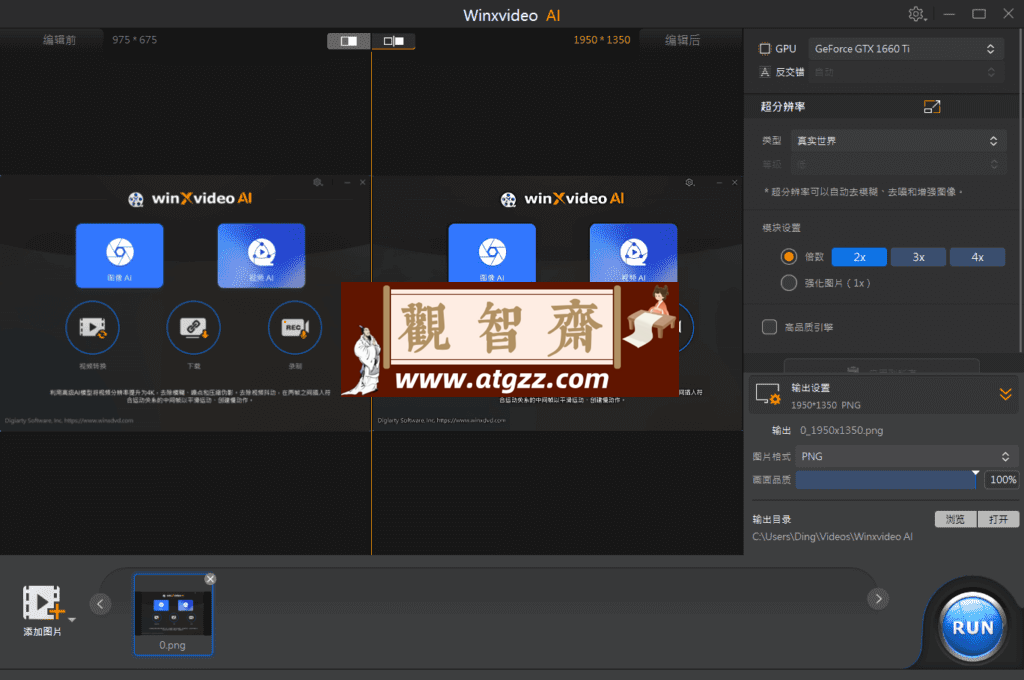The height and width of the screenshot is (680, 1024).
Task: Click the 1950 * 1350 output resolution
Action: [602, 40]
